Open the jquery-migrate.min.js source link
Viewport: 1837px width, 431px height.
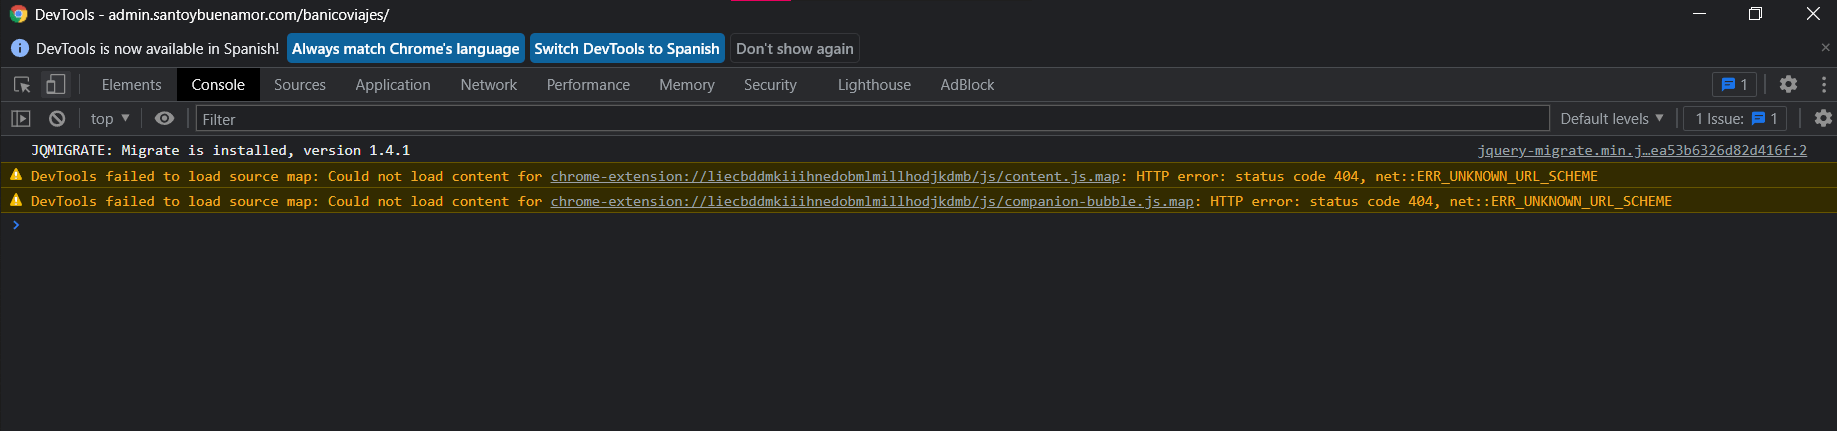pos(1642,150)
